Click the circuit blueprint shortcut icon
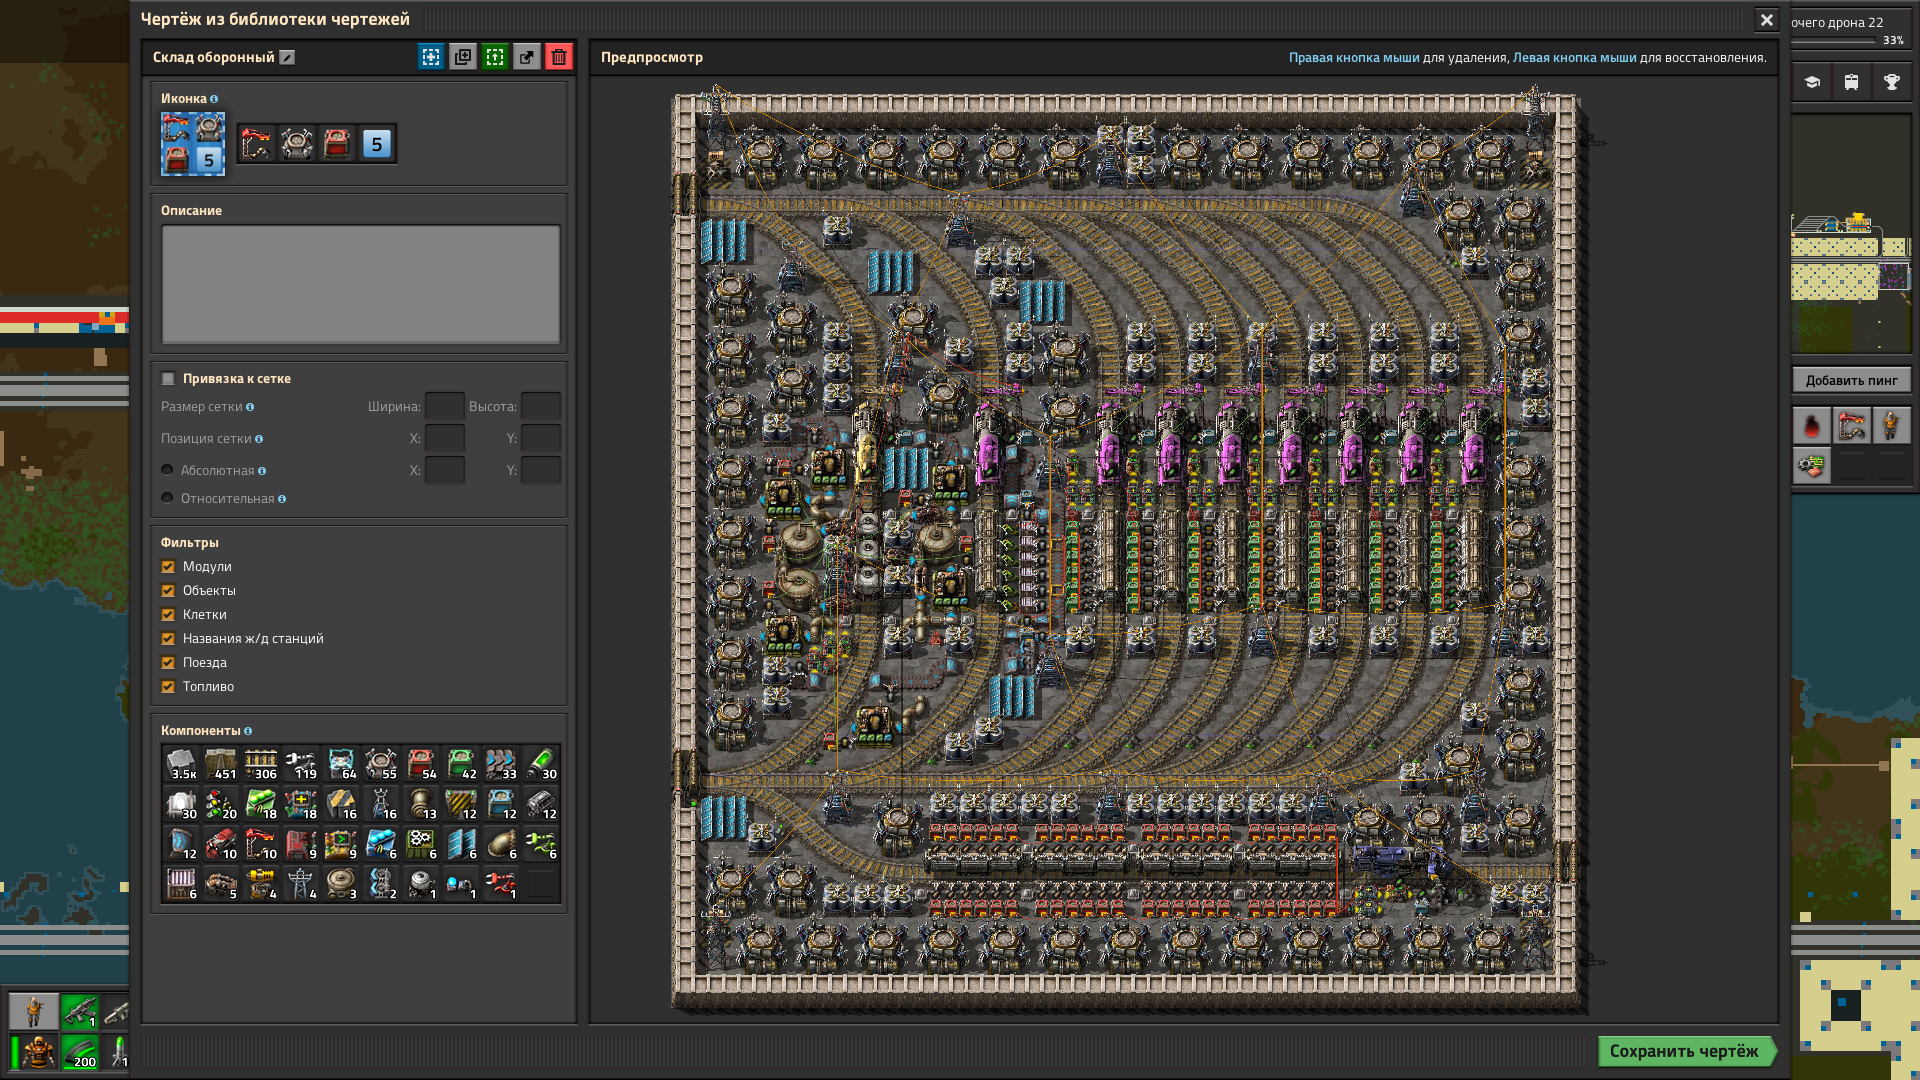The height and width of the screenshot is (1080, 1920). [1812, 465]
